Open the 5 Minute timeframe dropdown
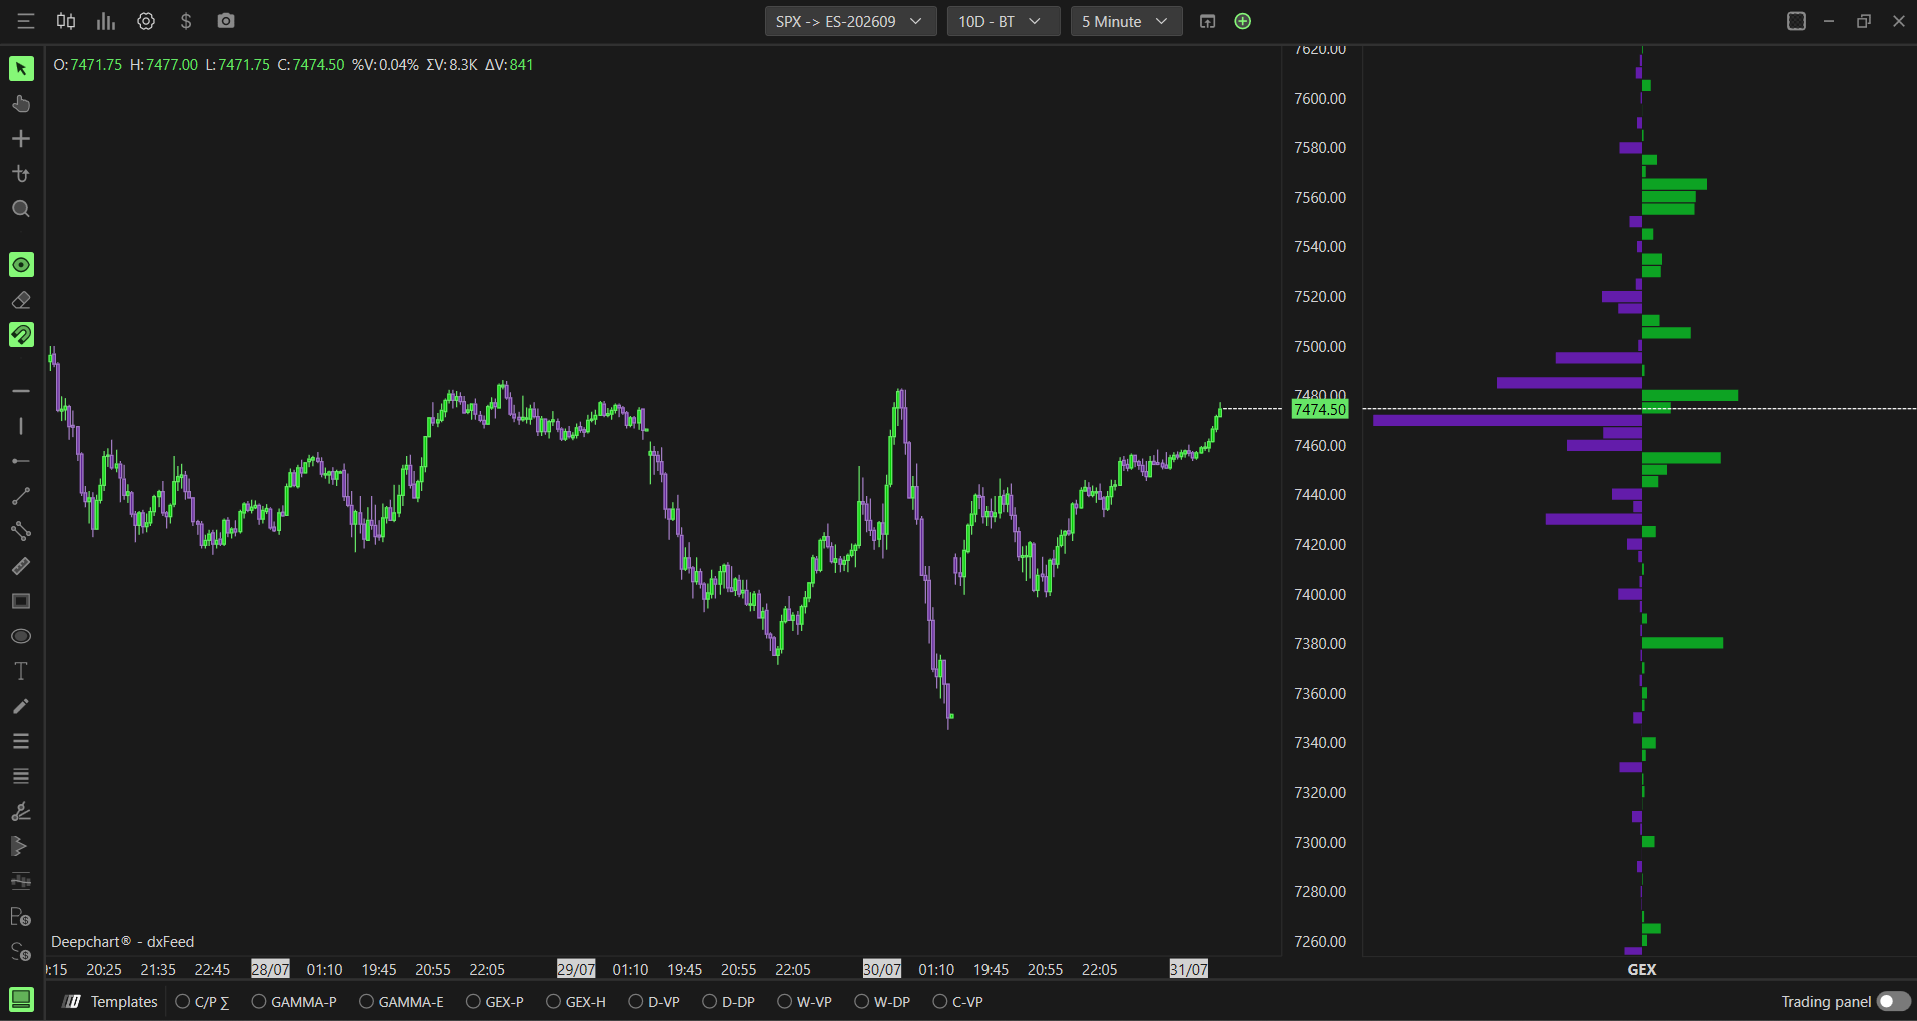The width and height of the screenshot is (1917, 1021). (x=1126, y=21)
